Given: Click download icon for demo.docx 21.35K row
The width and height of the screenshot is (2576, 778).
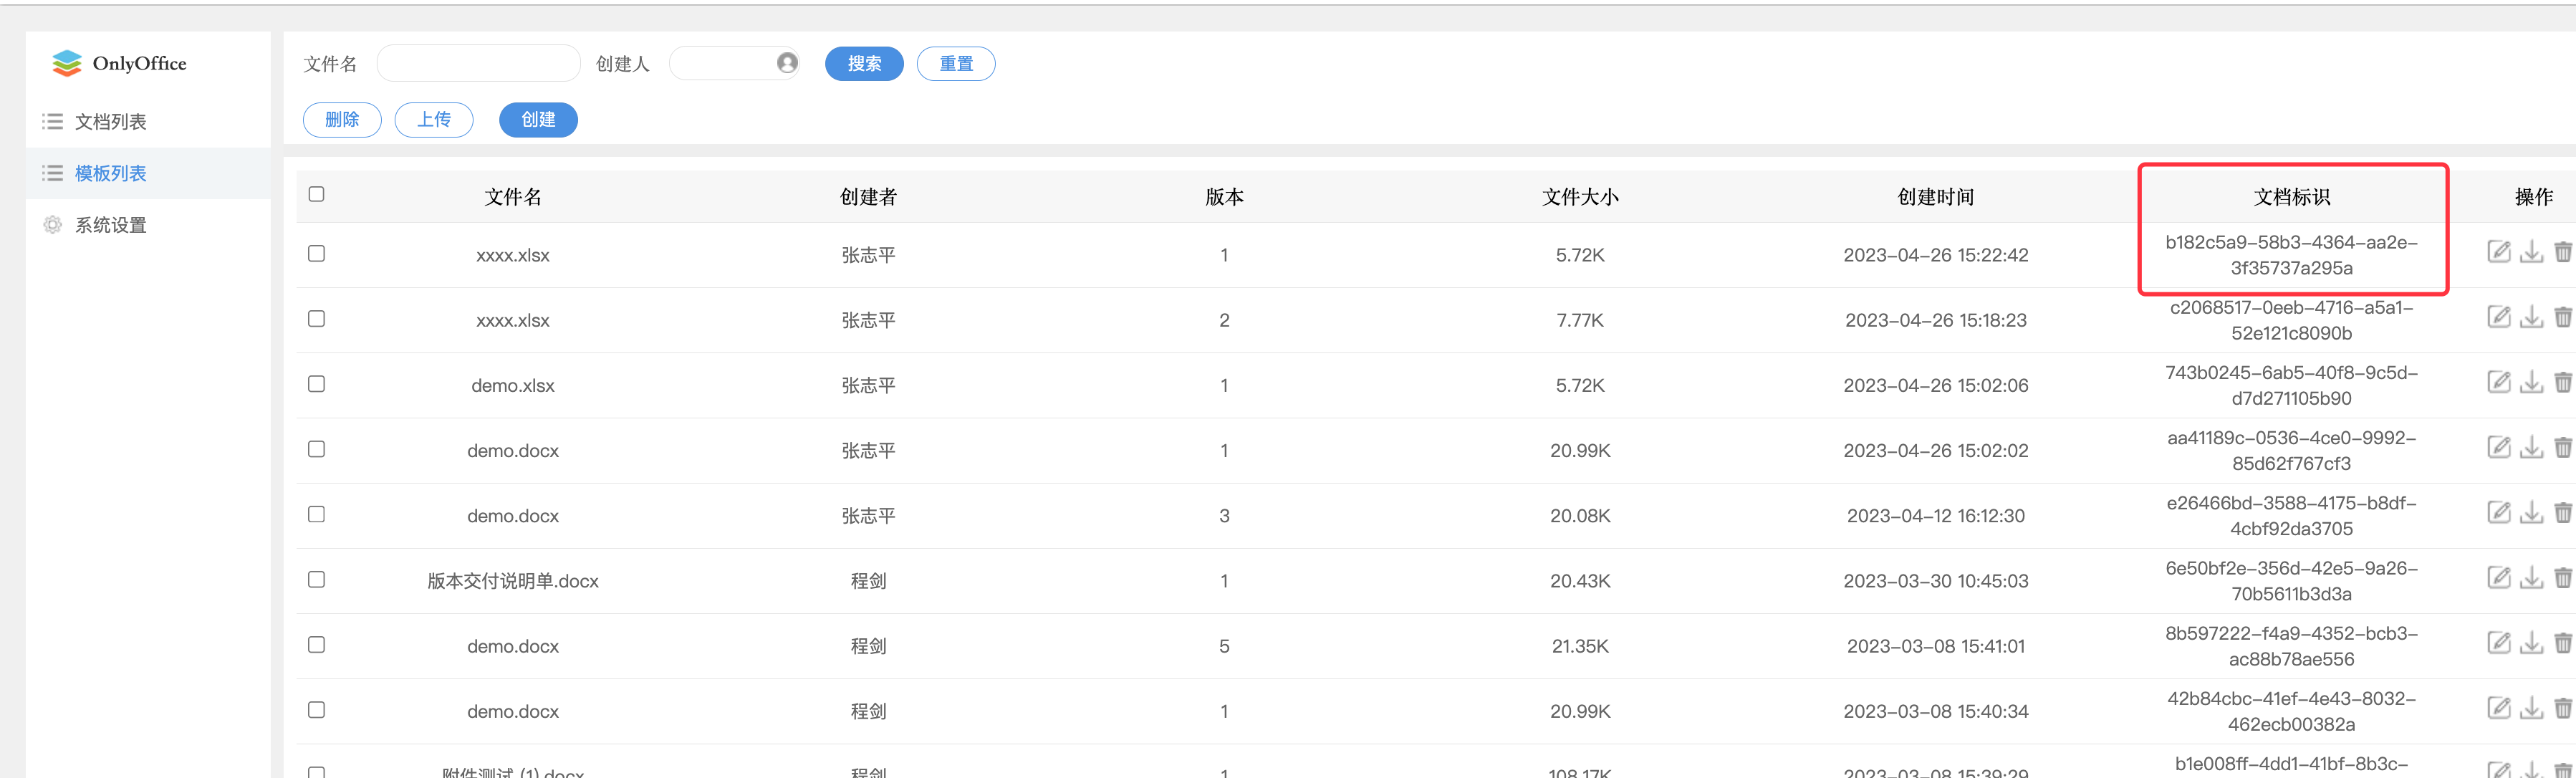Looking at the screenshot, I should tap(2531, 643).
